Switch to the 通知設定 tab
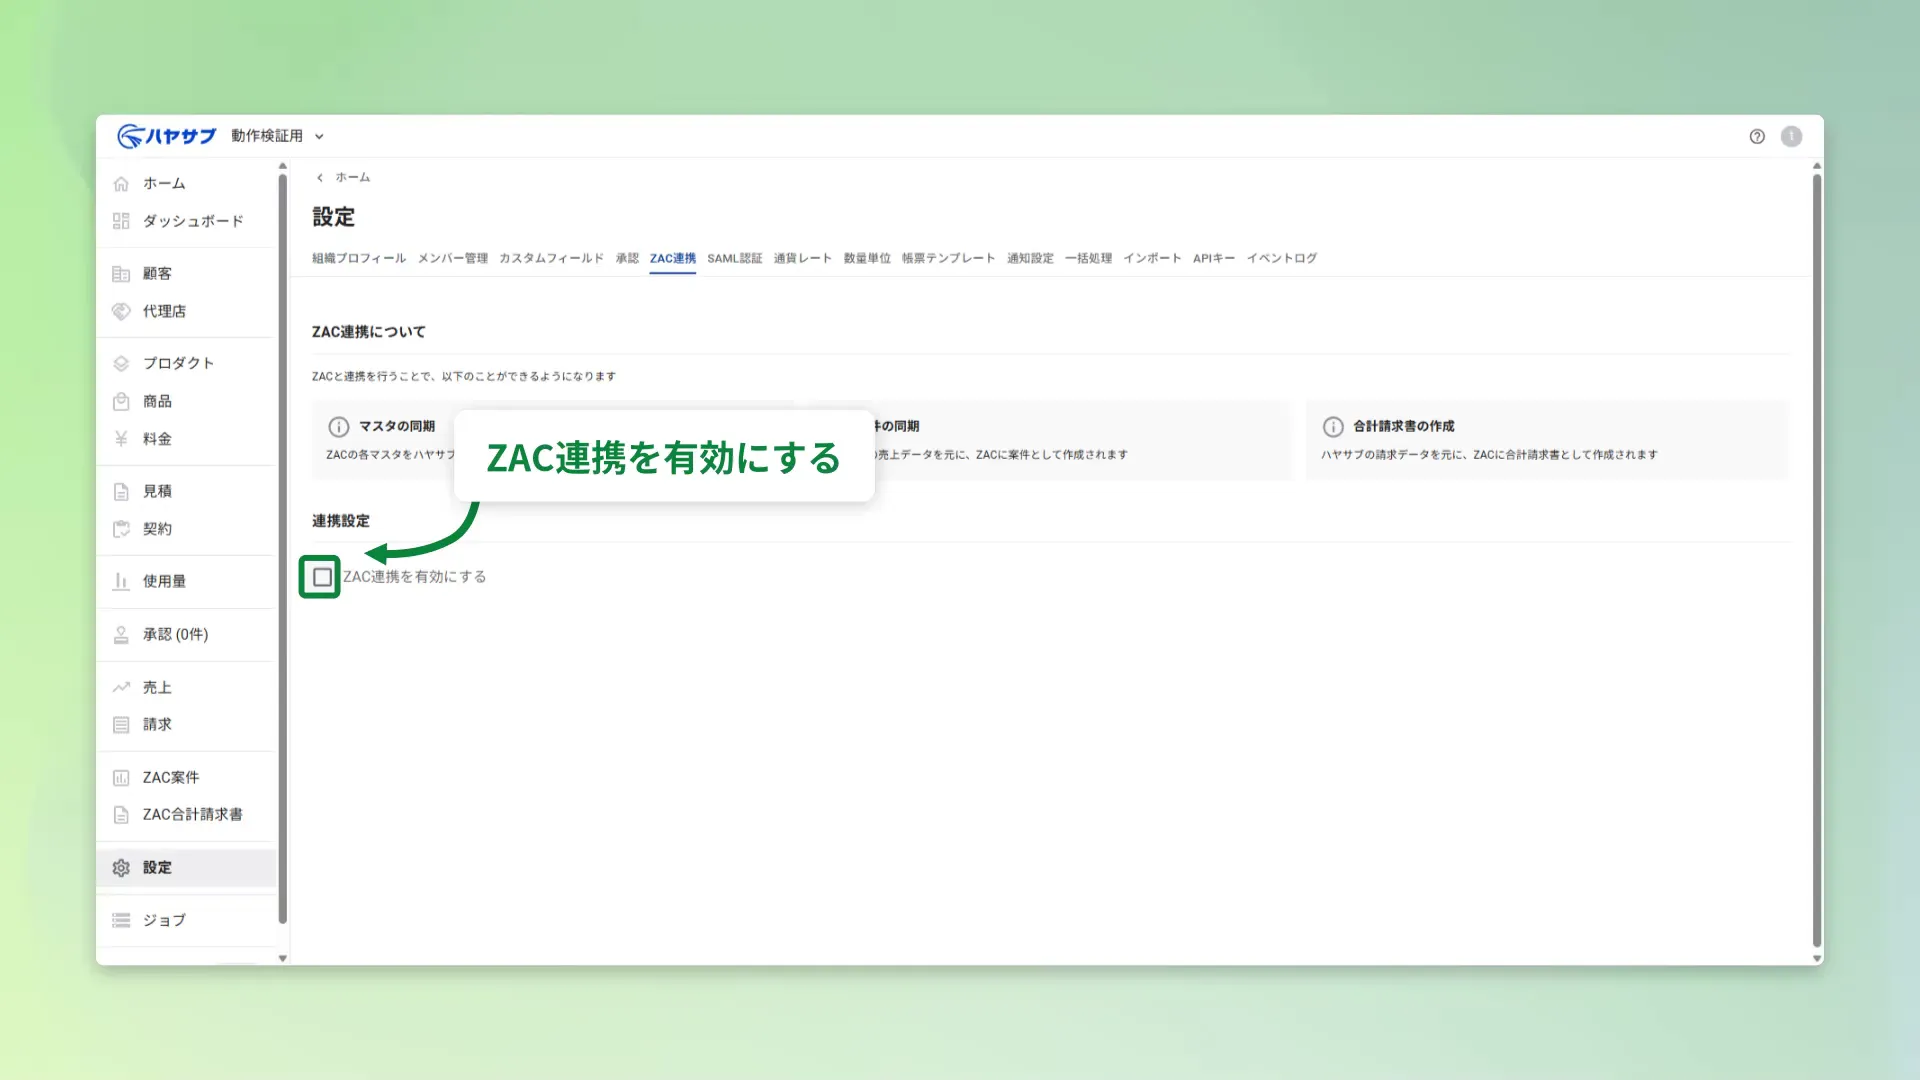The width and height of the screenshot is (1920, 1080). (1031, 258)
